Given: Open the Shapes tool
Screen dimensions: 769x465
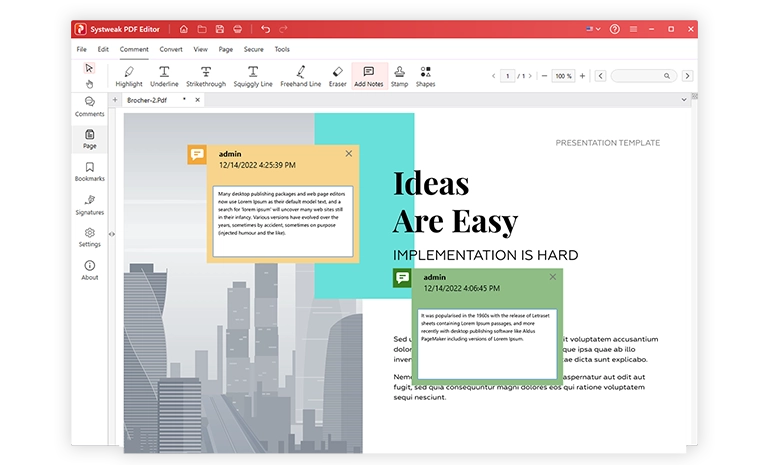Looking at the screenshot, I should pos(425,77).
